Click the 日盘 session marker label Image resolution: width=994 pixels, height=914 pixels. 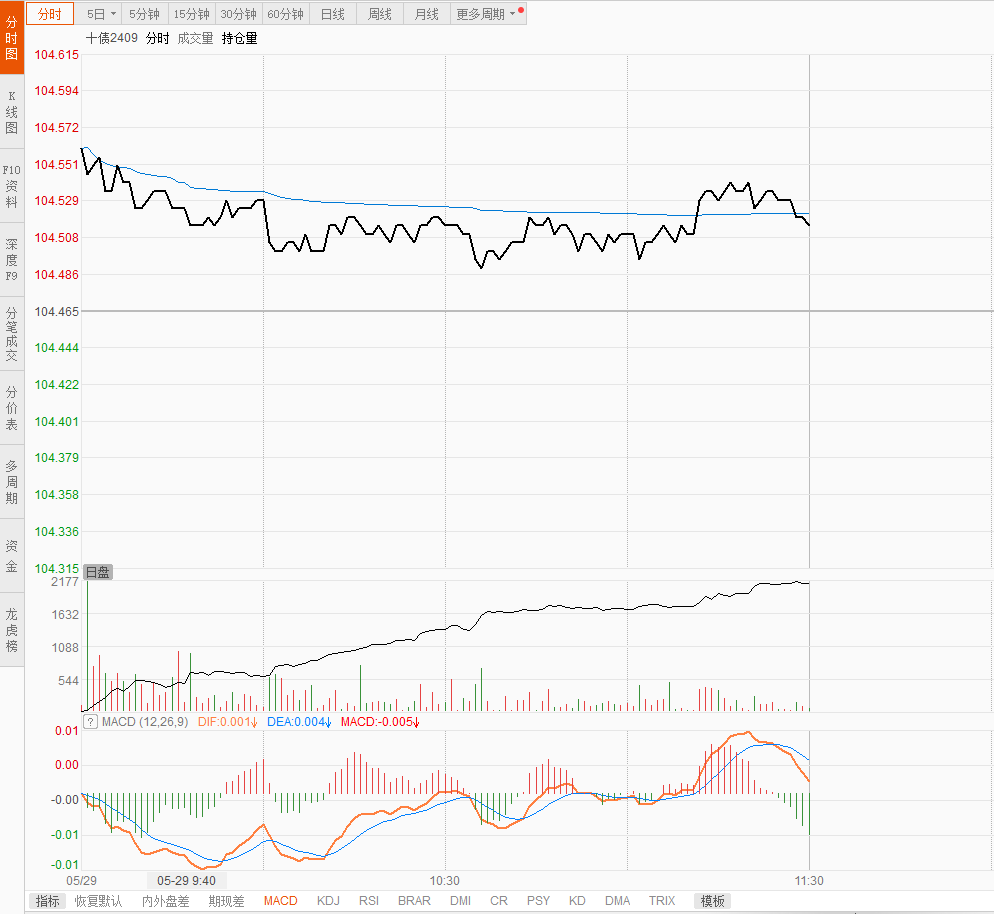pos(97,572)
